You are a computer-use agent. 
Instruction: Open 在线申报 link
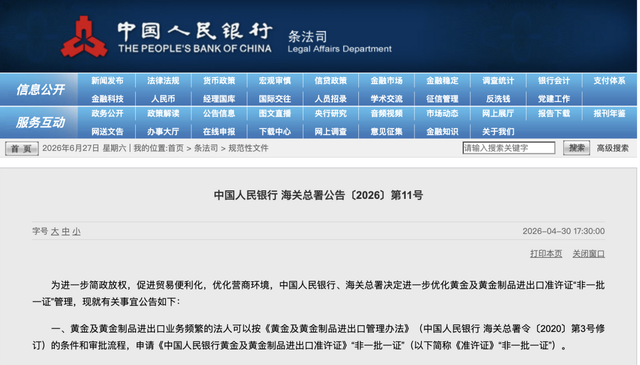pyautogui.click(x=219, y=131)
